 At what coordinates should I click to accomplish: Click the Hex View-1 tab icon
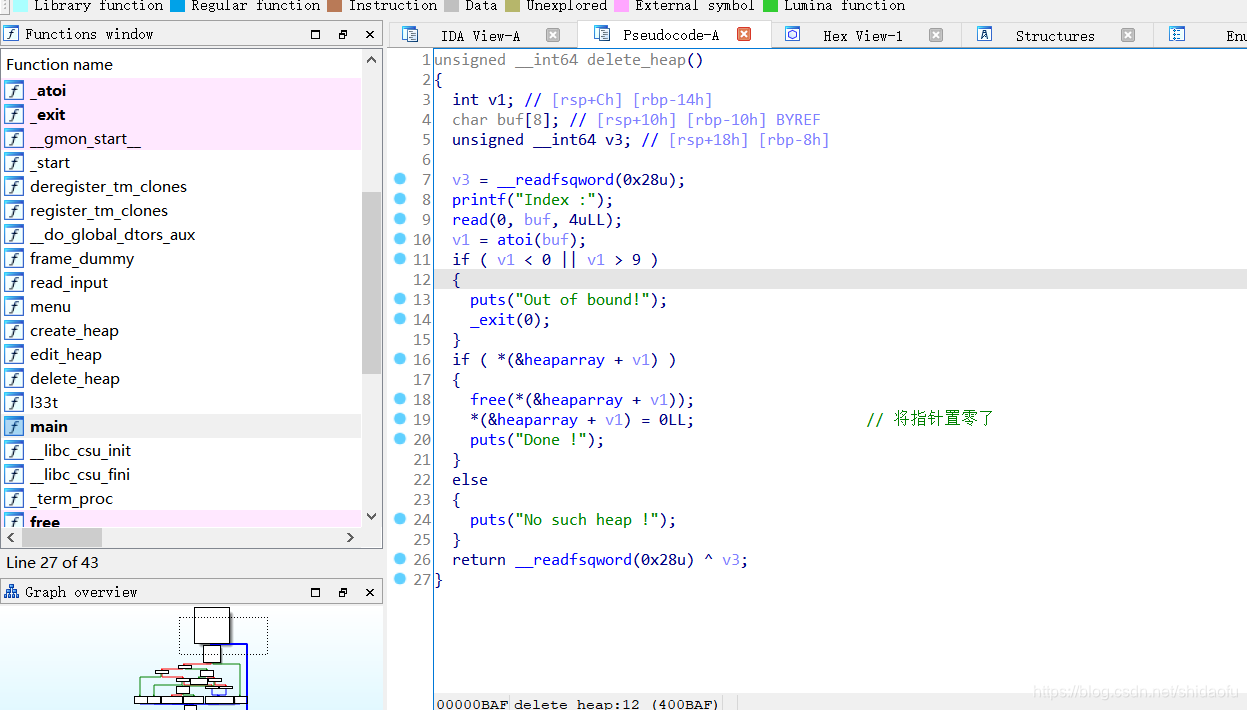click(x=792, y=34)
